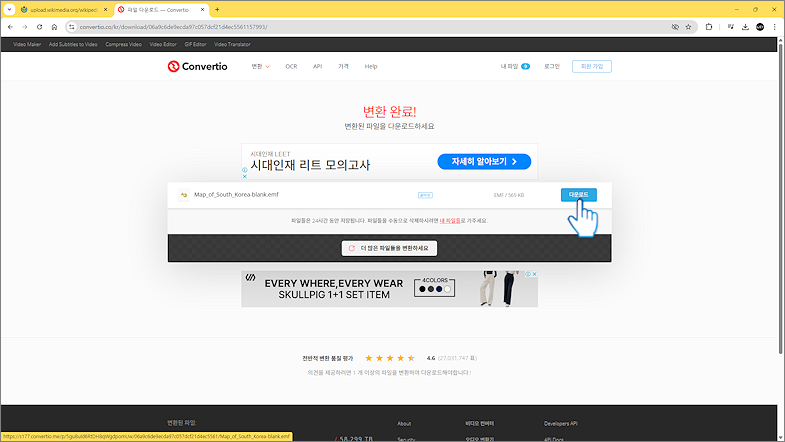The width and height of the screenshot is (785, 442).
Task: Close the upload.wikimedia.org tab
Action: point(105,10)
